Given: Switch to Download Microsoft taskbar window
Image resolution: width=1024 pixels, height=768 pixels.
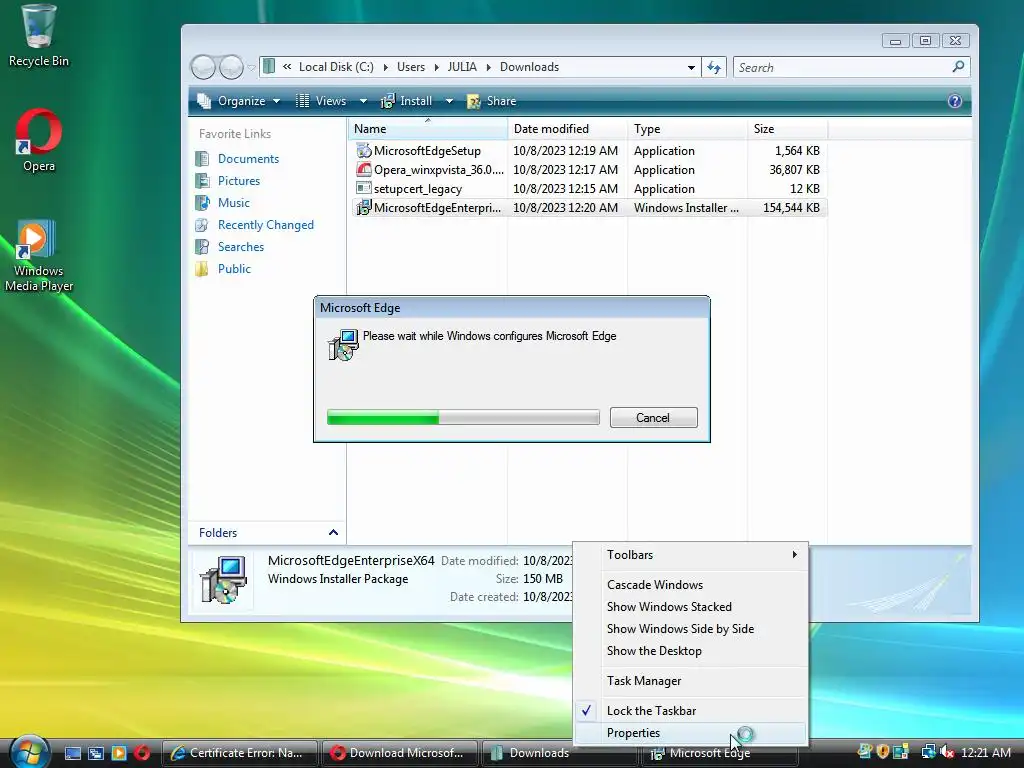Looking at the screenshot, I should (399, 753).
